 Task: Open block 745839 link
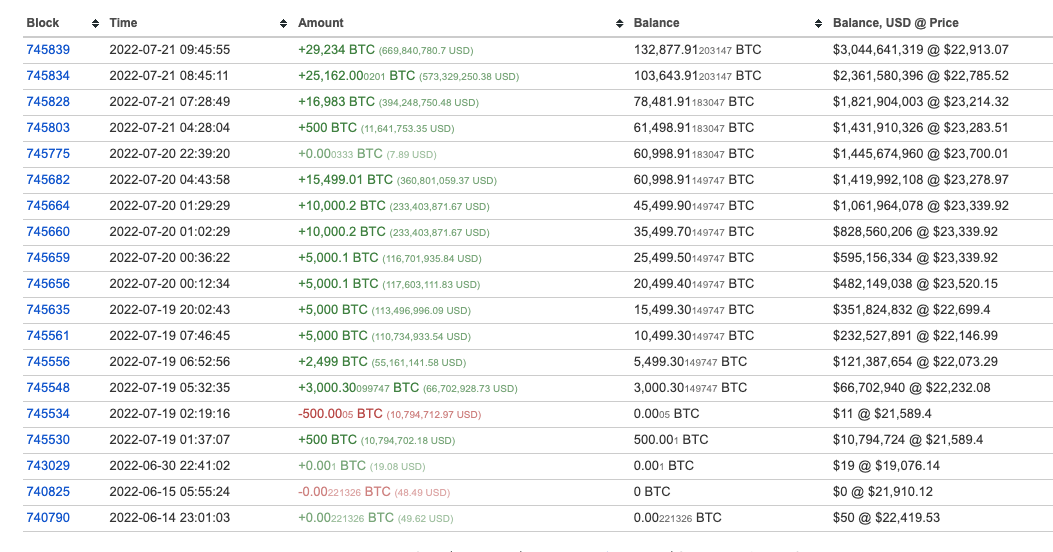(48, 49)
